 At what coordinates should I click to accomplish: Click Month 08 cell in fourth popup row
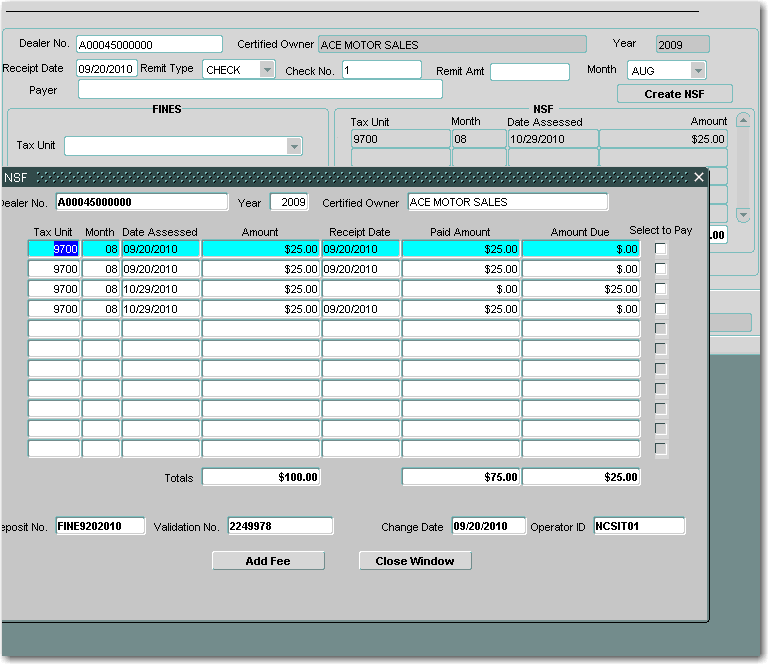tap(101, 309)
